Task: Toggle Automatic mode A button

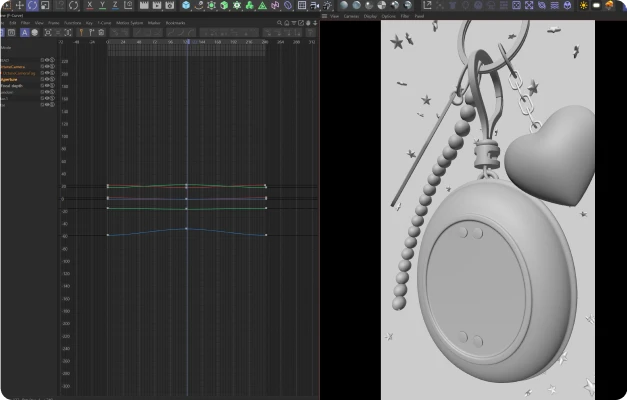Action: coord(24,33)
